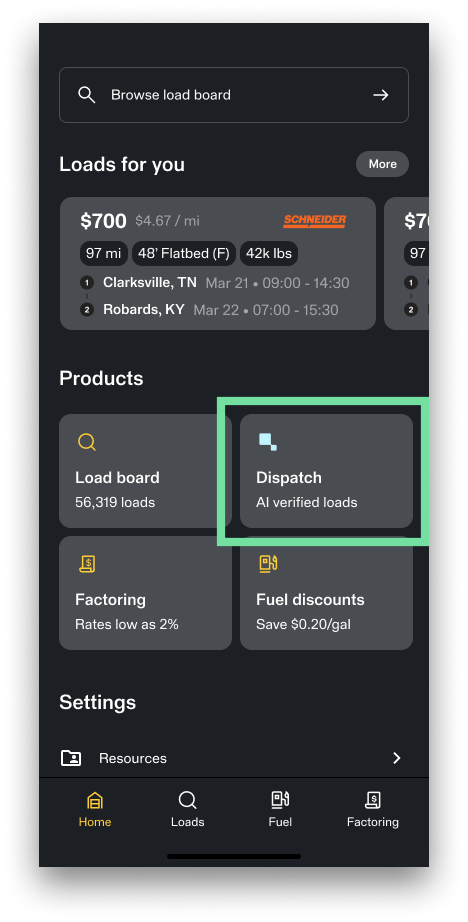Click the Schneider logo on load card

(315, 221)
